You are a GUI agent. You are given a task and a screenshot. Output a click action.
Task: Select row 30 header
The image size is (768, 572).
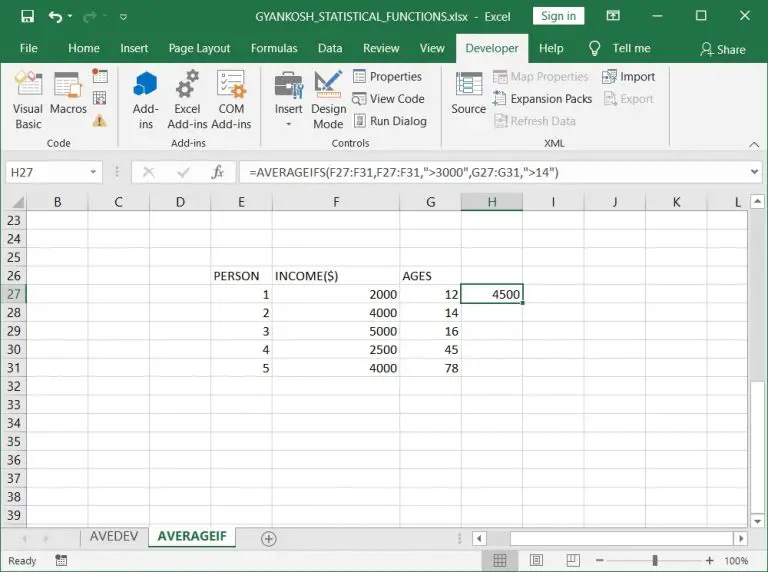14,350
